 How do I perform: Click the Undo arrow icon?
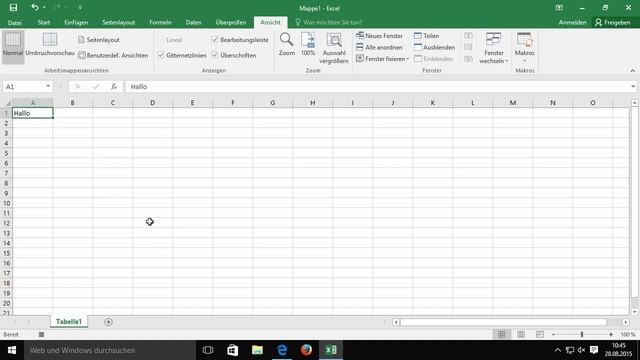(35, 7)
